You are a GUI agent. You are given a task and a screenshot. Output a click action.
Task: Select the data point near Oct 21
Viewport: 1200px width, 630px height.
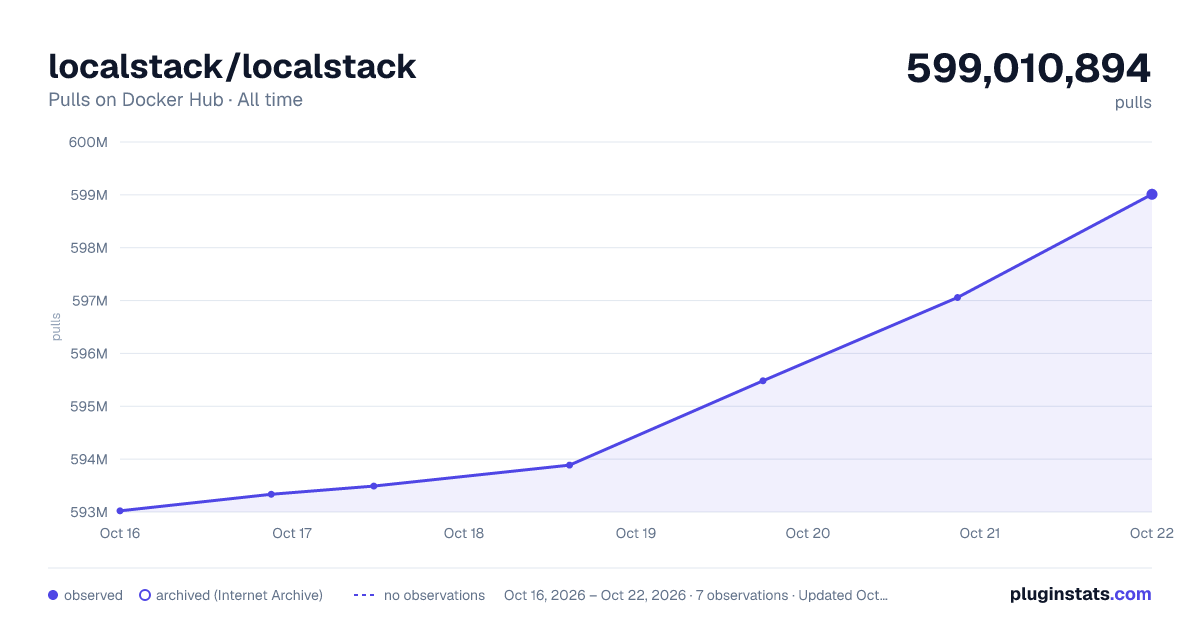coord(957,297)
